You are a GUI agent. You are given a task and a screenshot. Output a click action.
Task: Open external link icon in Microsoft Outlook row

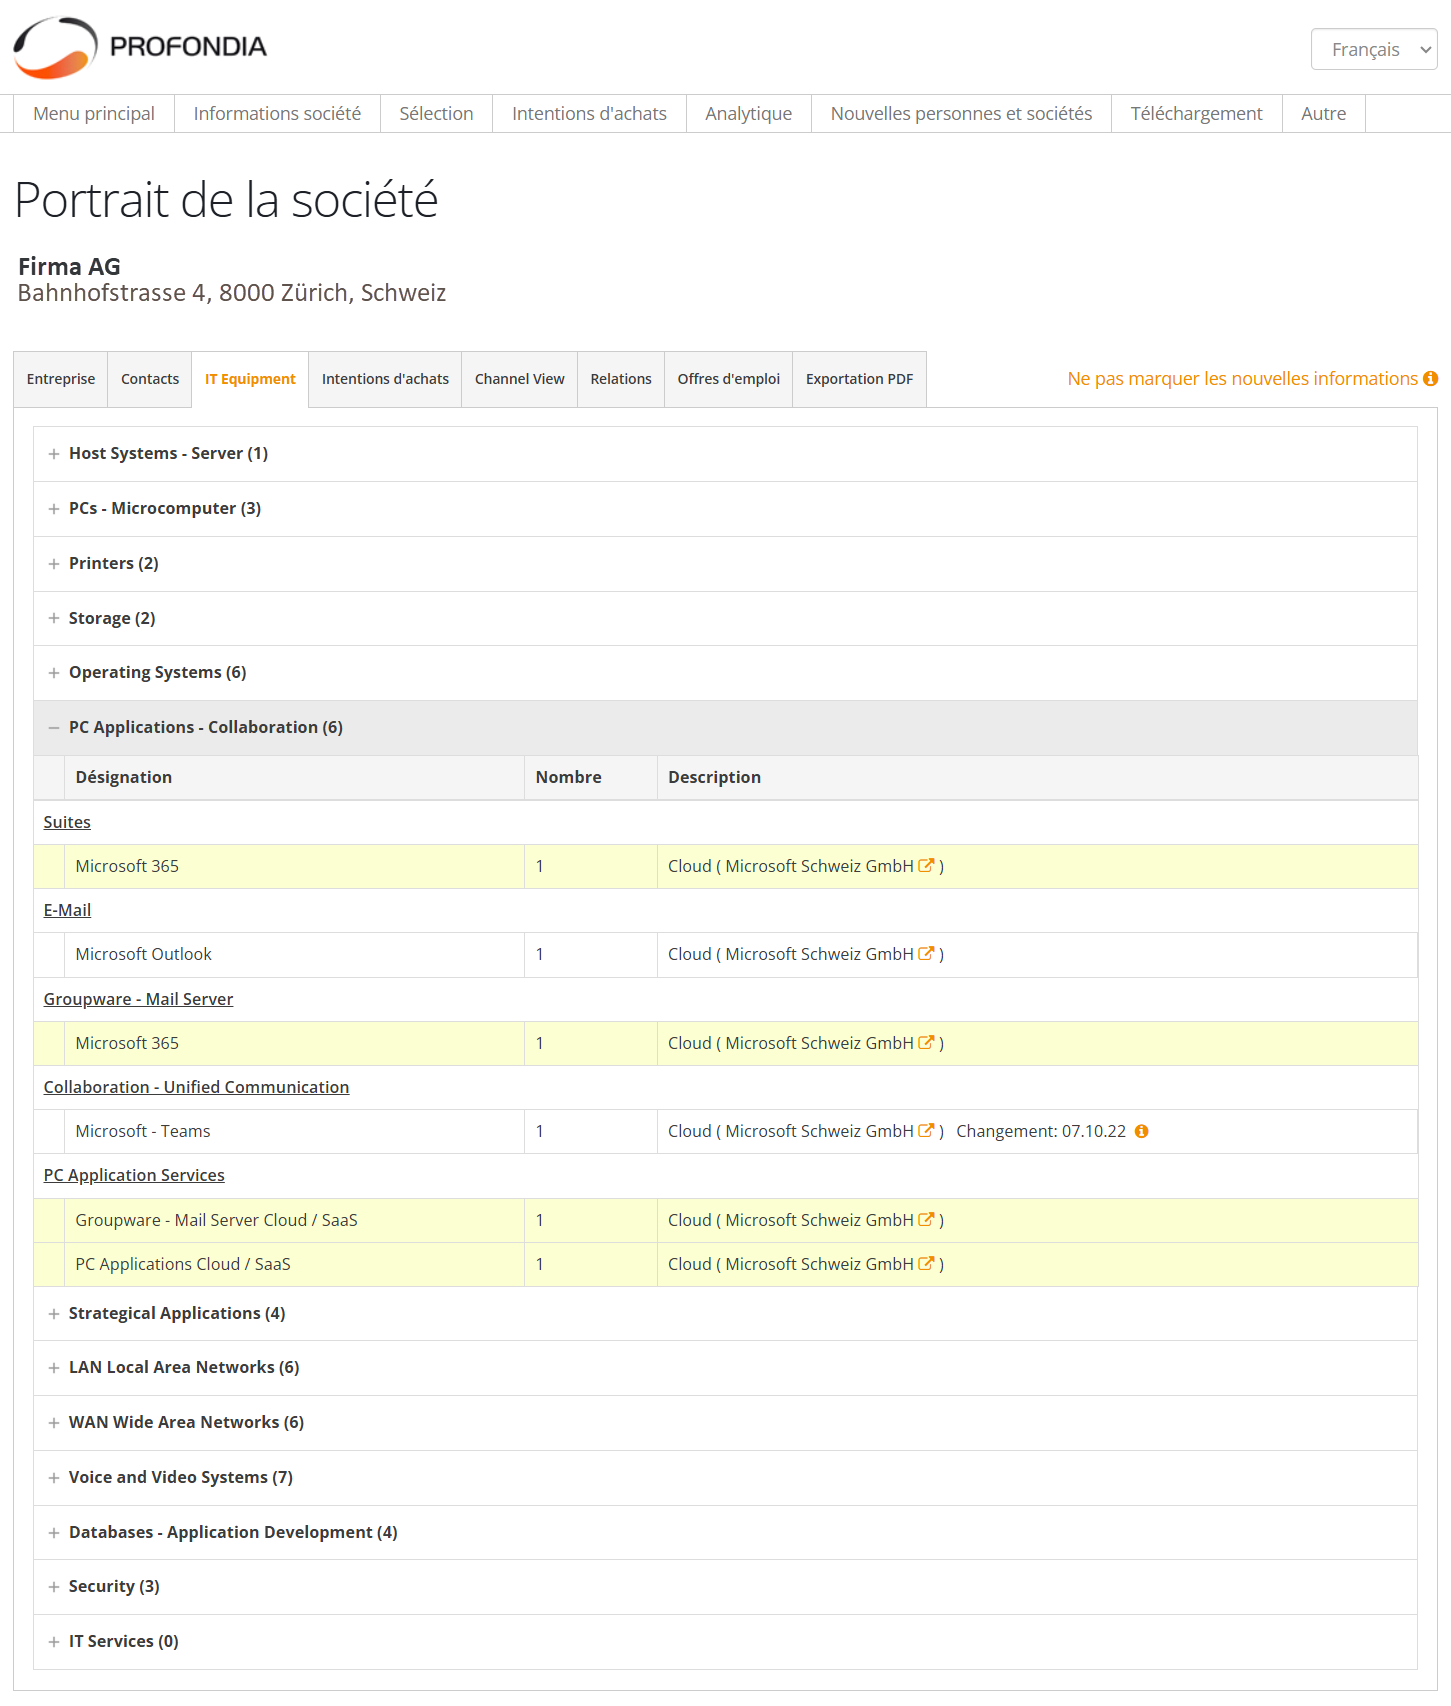tap(926, 954)
